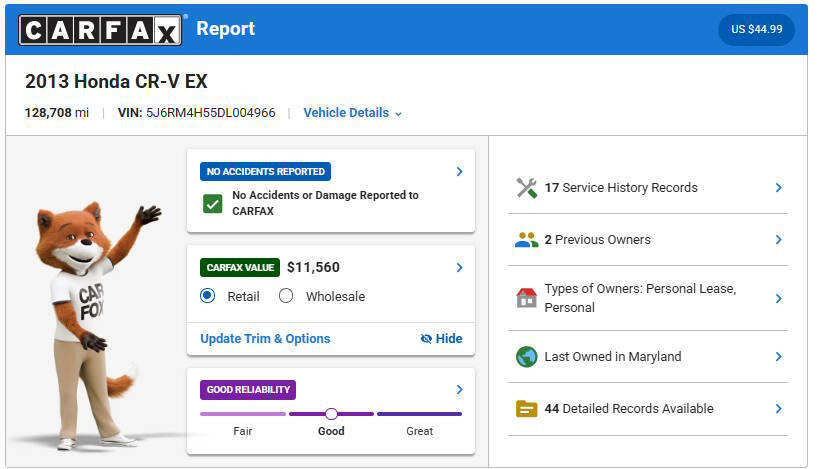Click the CARFAX logo in header

[101, 30]
